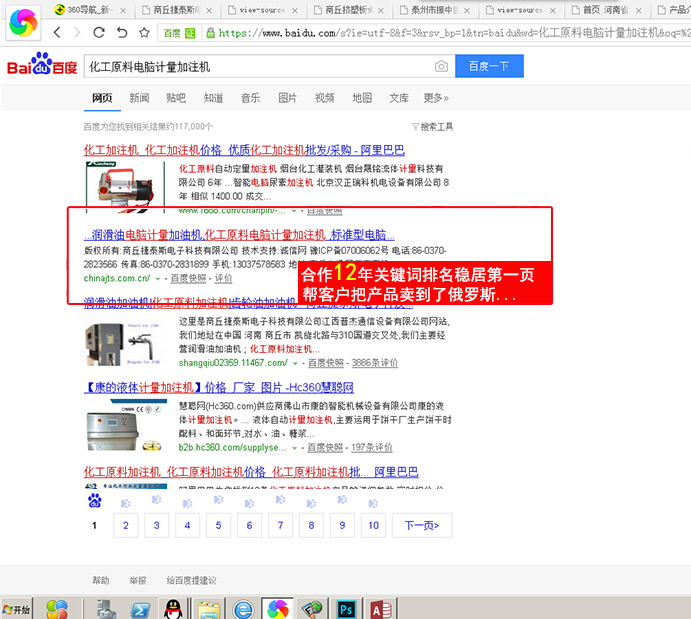
Task: Open Photoshop from the taskbar
Action: tap(346, 610)
